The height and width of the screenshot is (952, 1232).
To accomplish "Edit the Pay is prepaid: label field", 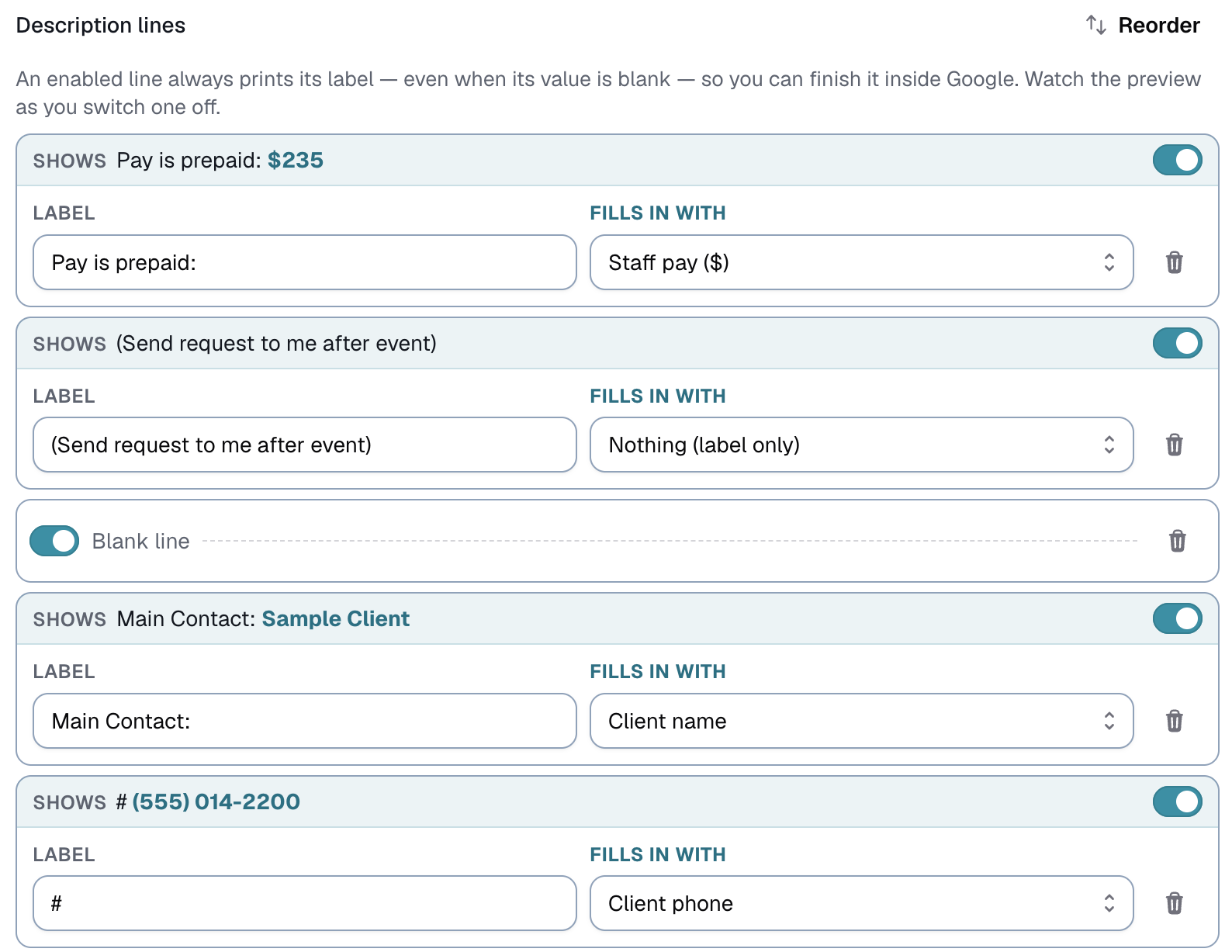I will [305, 262].
